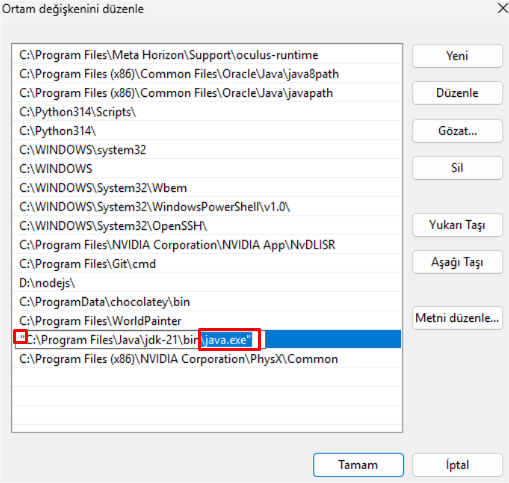Select the Oracle Java java8path entry

pyautogui.click(x=207, y=74)
